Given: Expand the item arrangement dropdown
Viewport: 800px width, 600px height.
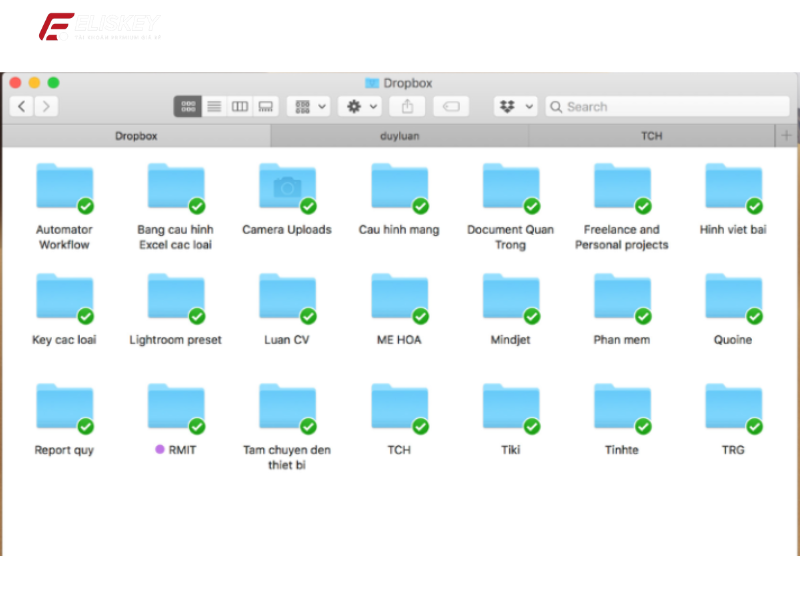Looking at the screenshot, I should [x=308, y=106].
